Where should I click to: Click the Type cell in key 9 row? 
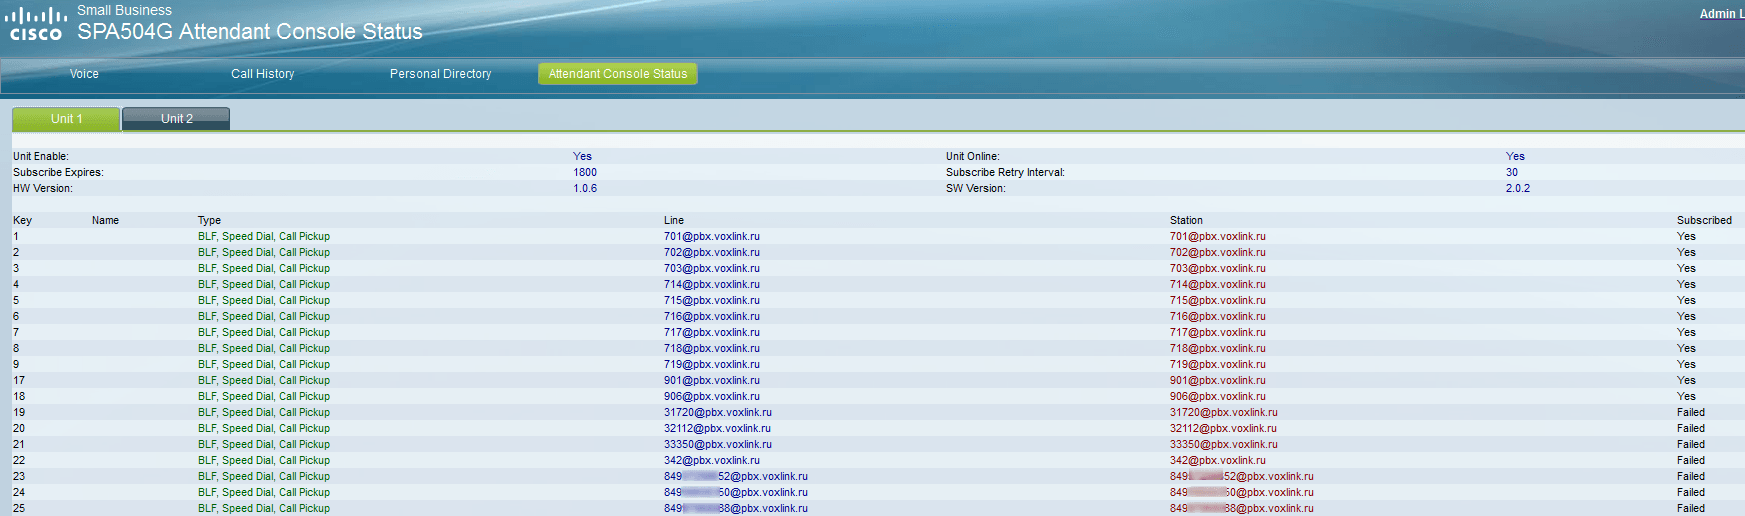click(x=264, y=364)
